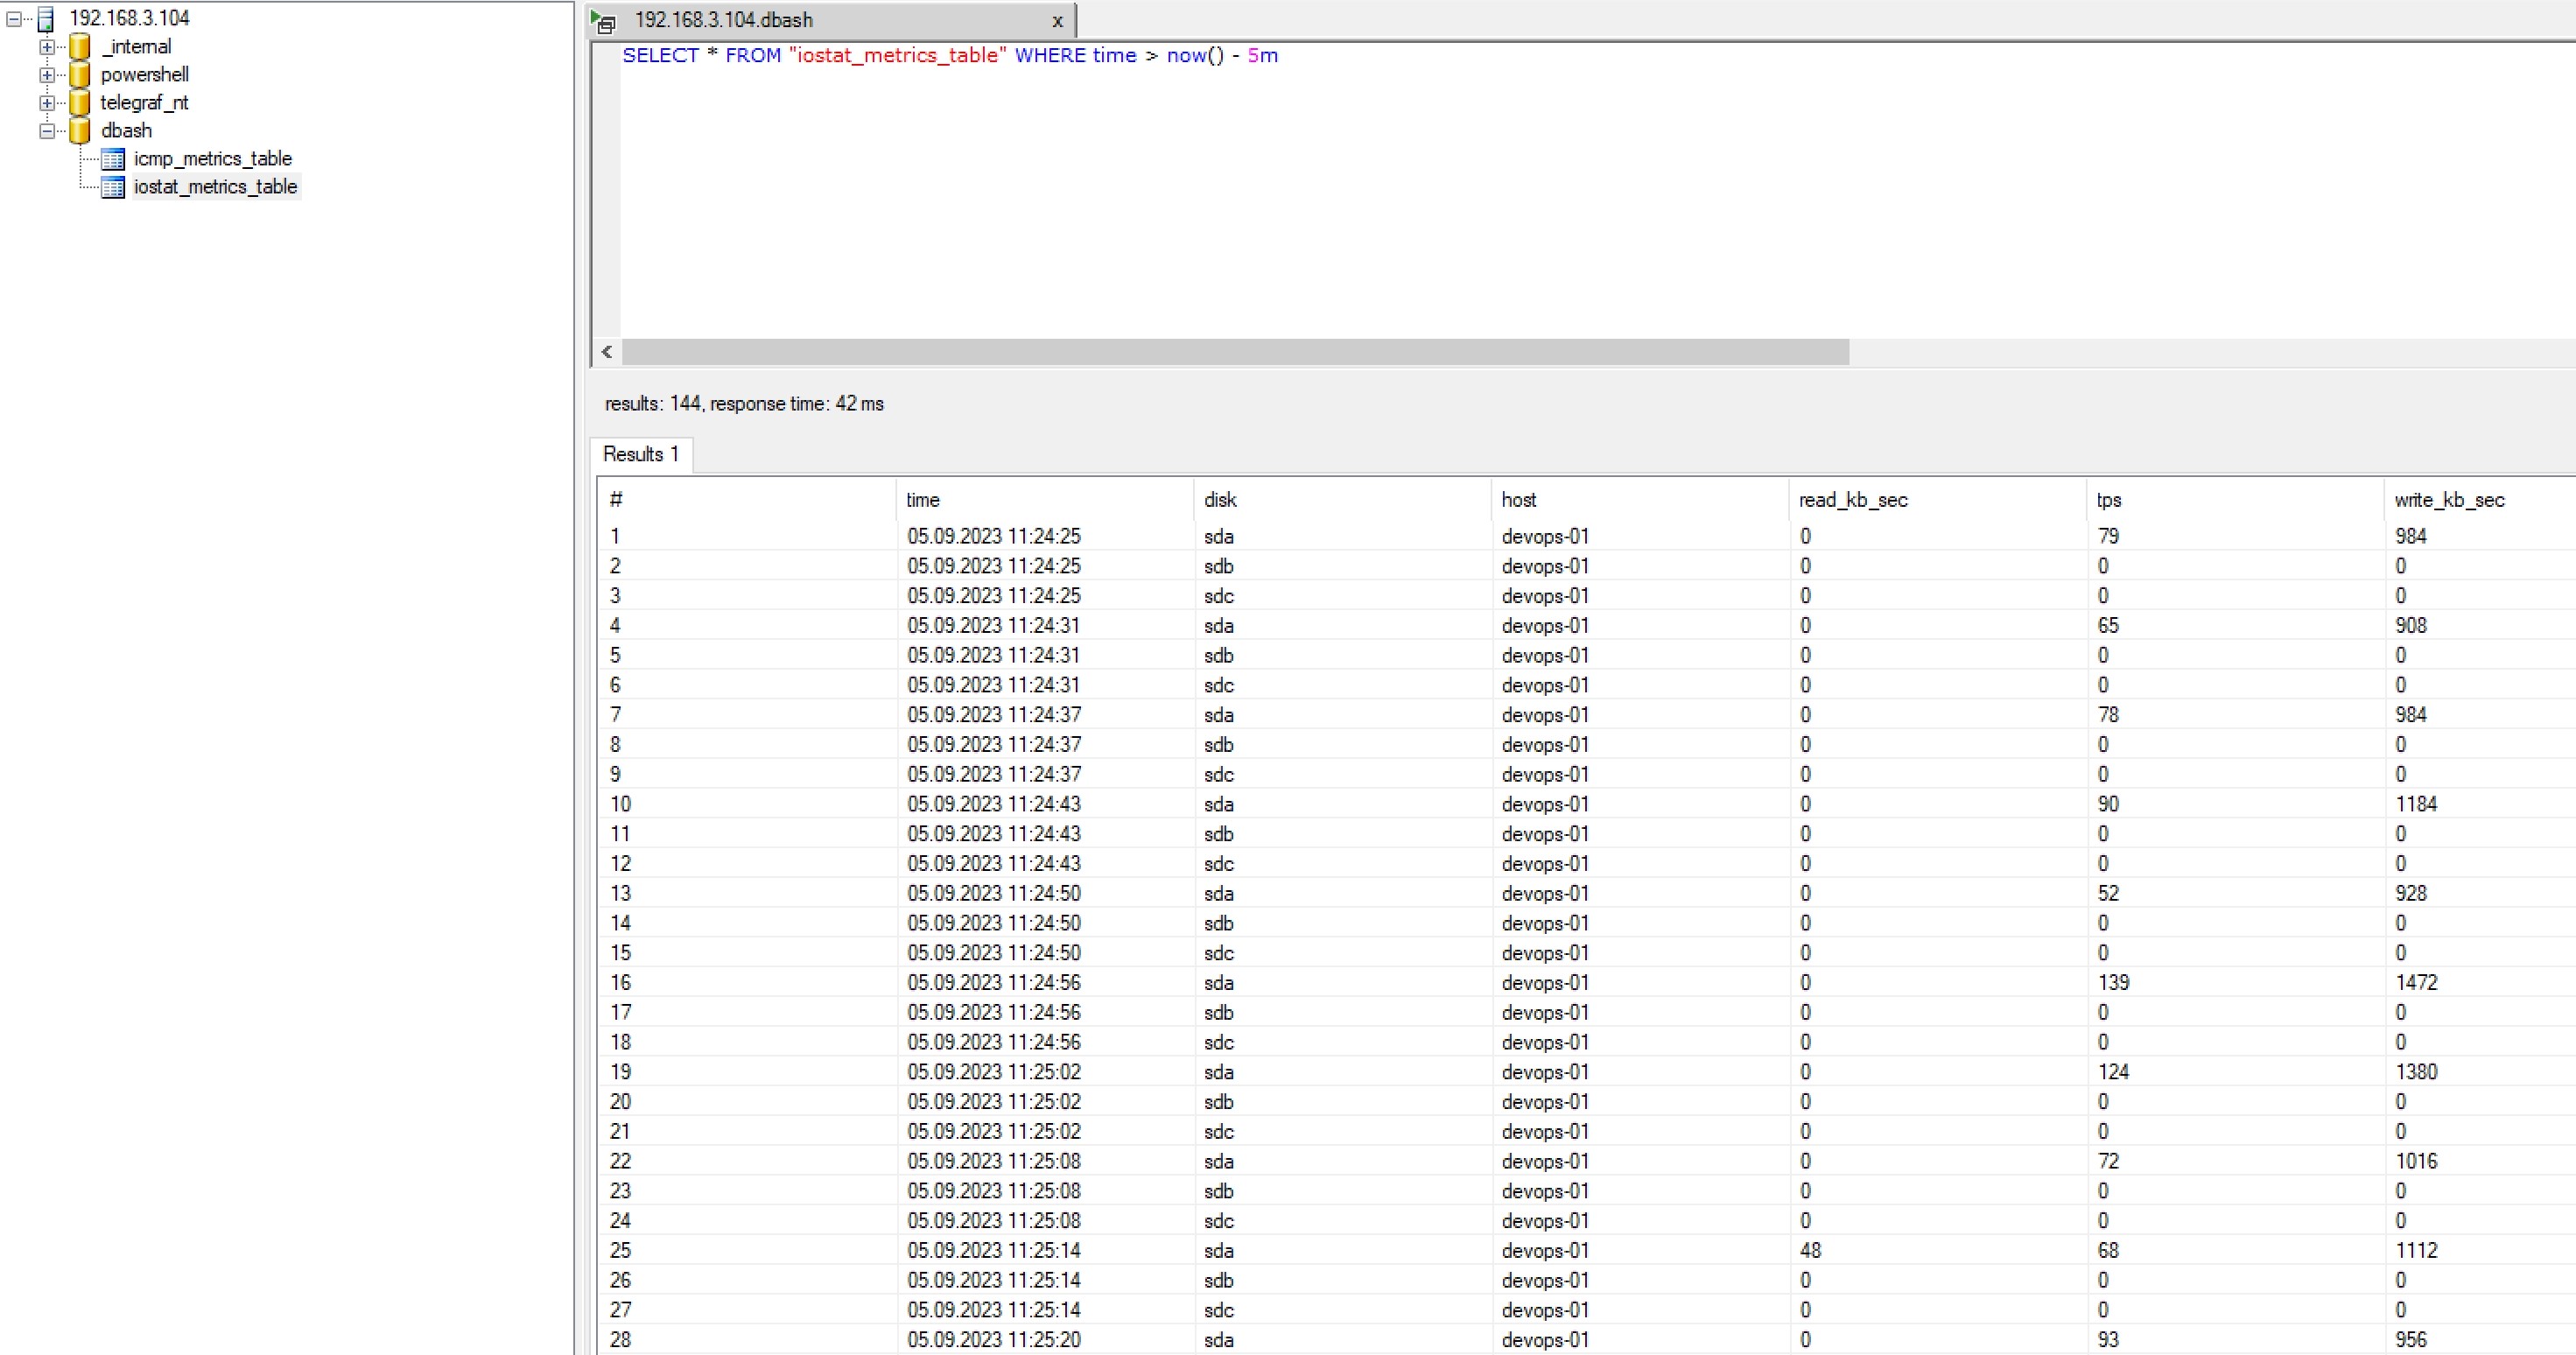The height and width of the screenshot is (1355, 2576).
Task: Expand the _internal database node
Action: tap(46, 46)
